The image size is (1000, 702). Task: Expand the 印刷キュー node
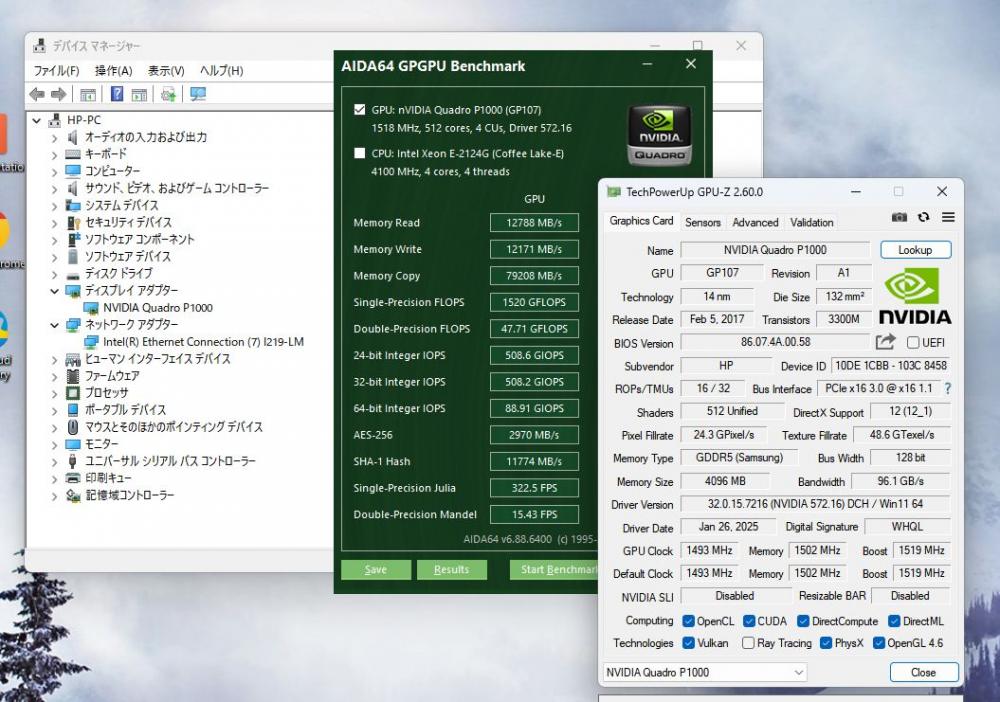pyautogui.click(x=54, y=478)
